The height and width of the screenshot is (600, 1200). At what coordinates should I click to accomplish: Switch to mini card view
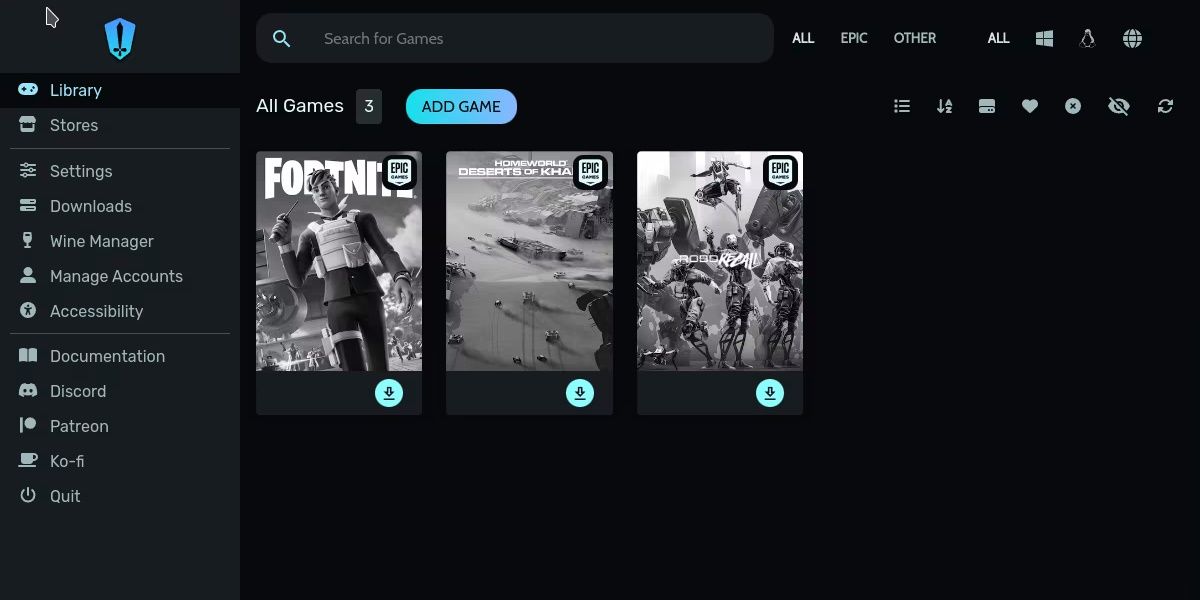(987, 106)
